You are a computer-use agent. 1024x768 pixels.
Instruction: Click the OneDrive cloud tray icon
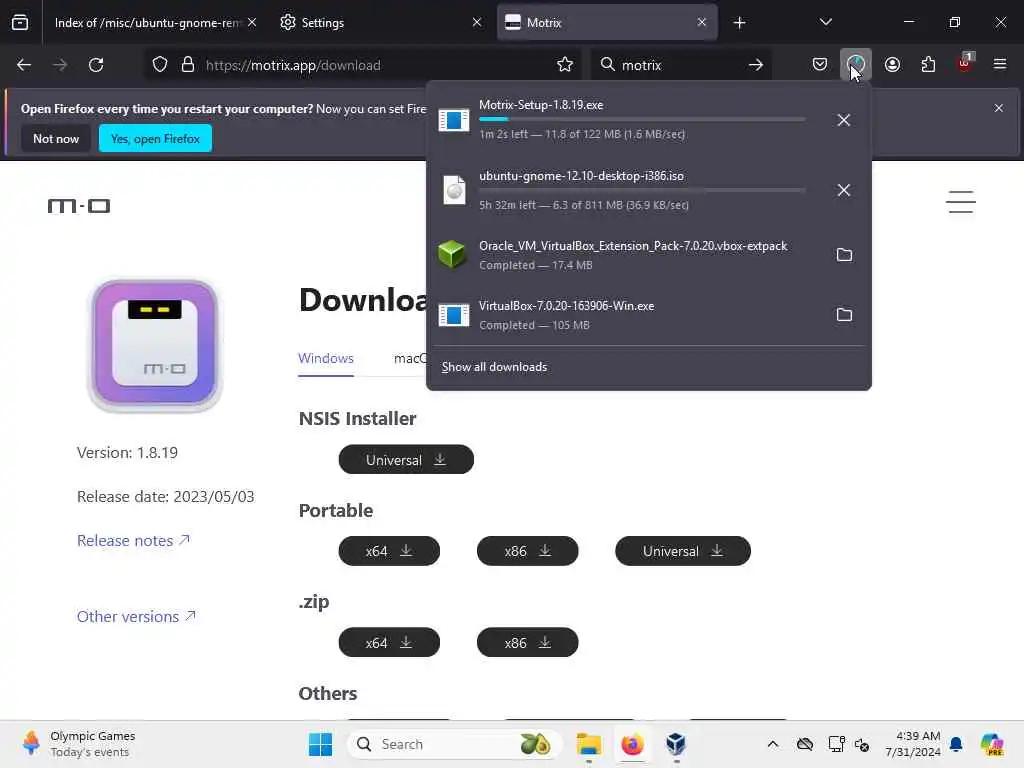805,744
